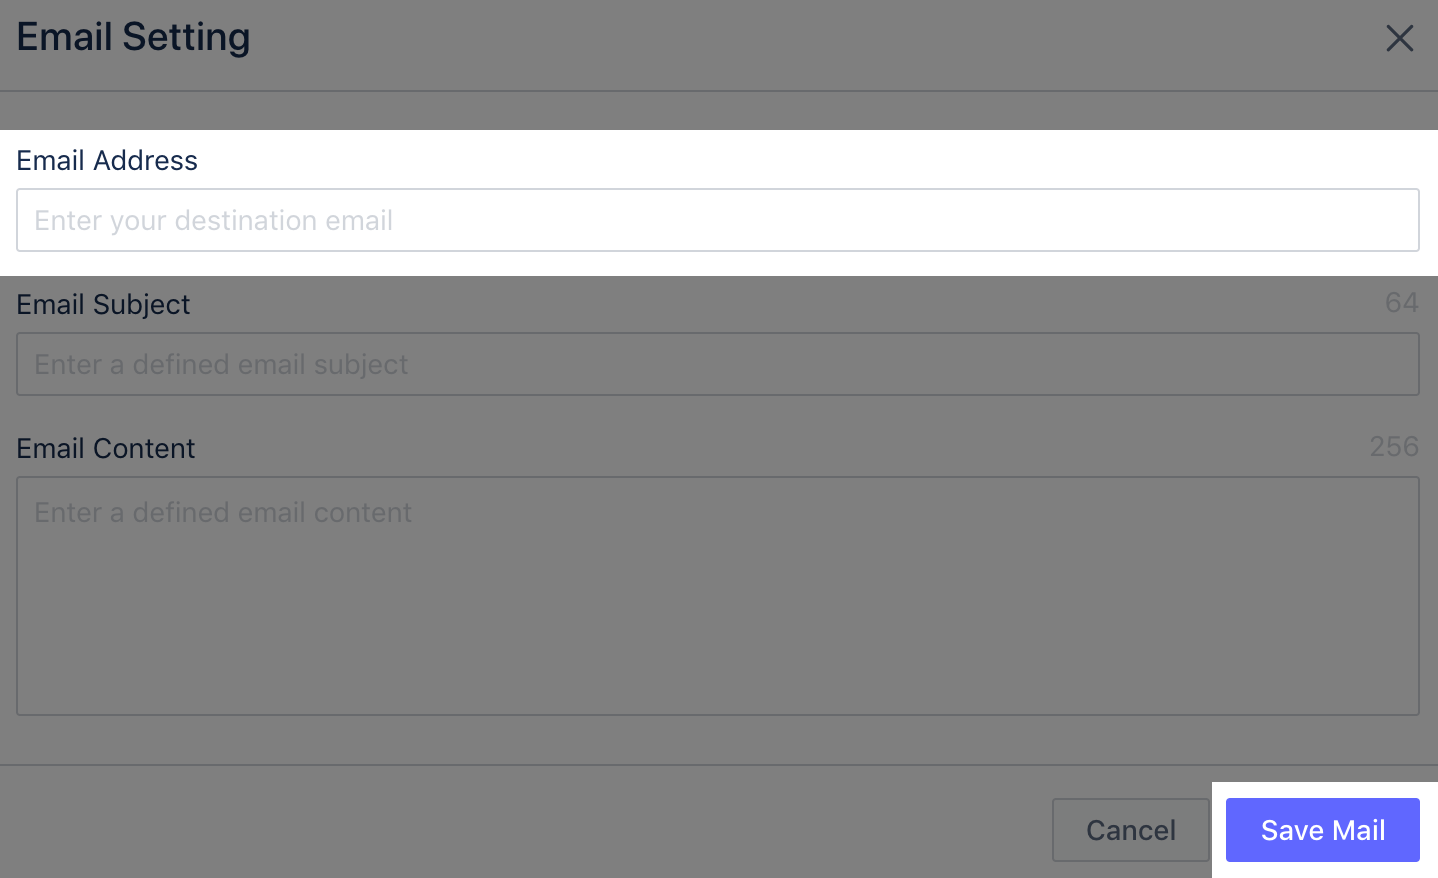Focus the Email Address input field
Viewport: 1438px width, 878px height.
click(x=718, y=220)
